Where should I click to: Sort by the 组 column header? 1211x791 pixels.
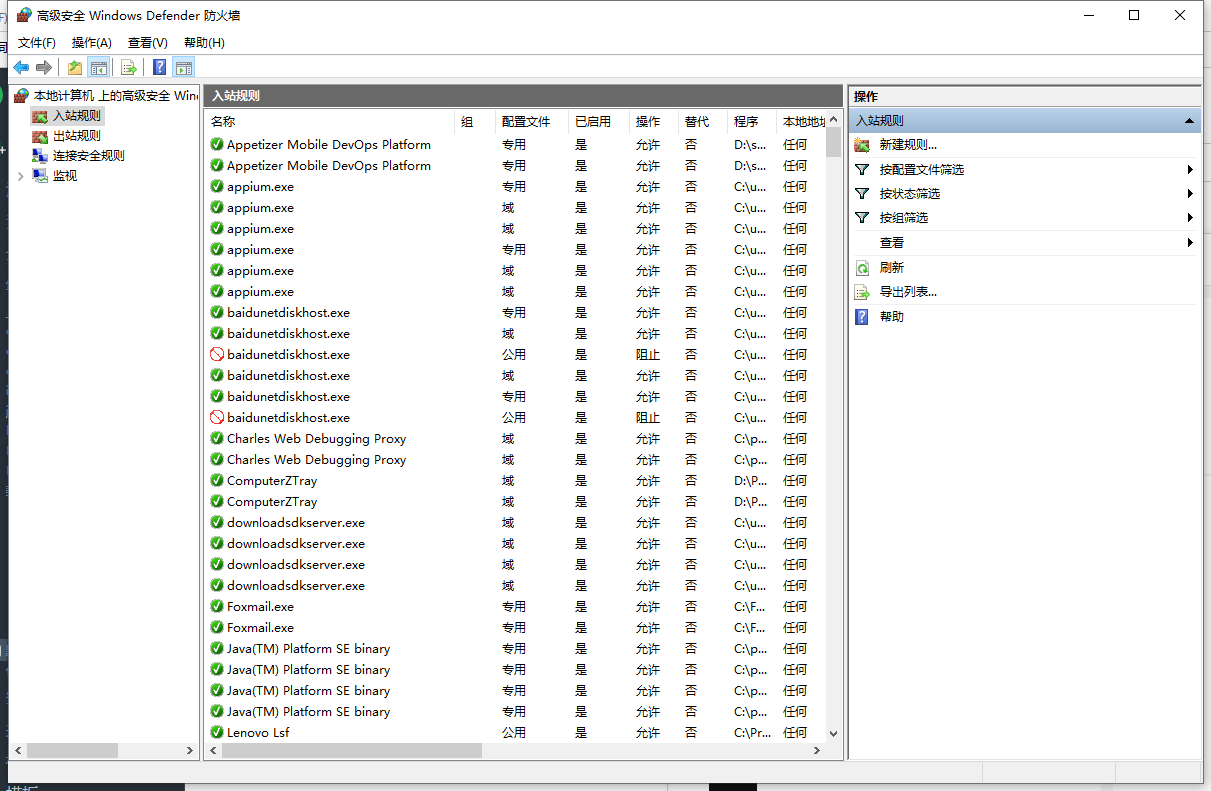(x=475, y=121)
